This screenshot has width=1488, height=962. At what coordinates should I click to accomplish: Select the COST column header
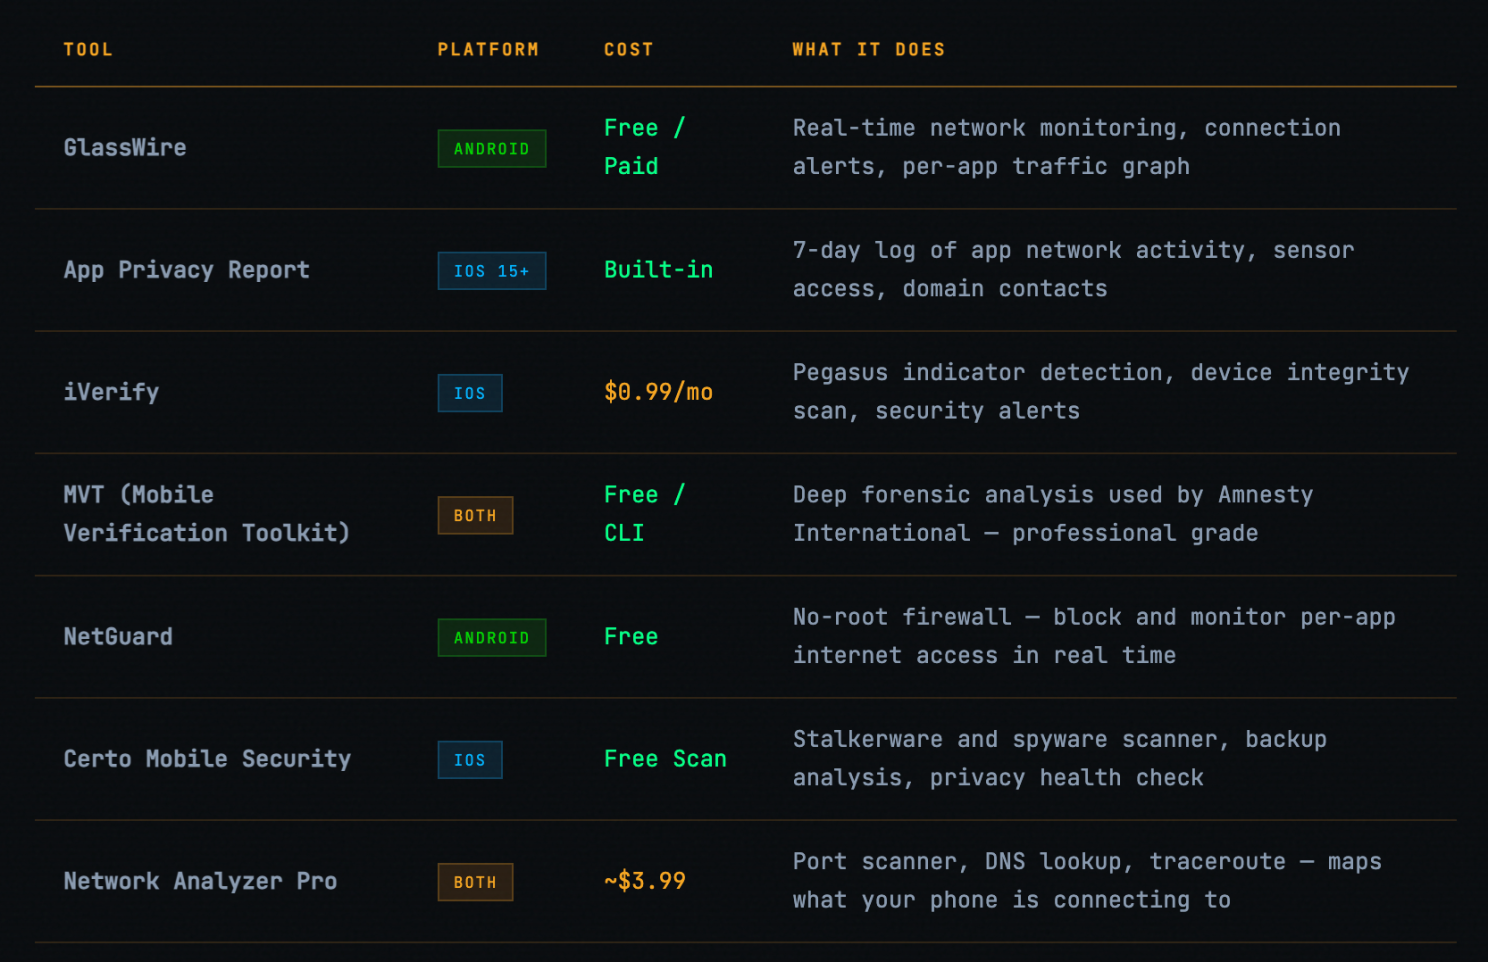(628, 50)
